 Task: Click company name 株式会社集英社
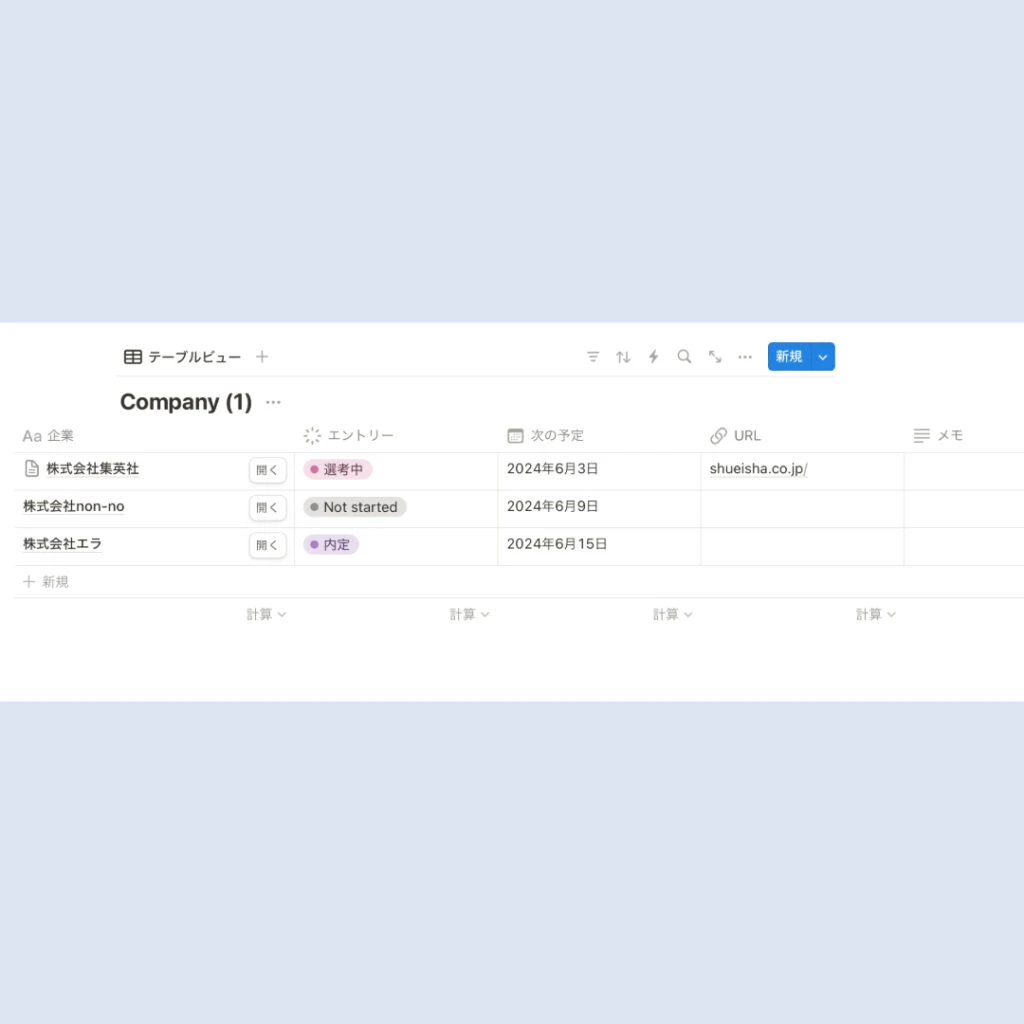pos(92,469)
